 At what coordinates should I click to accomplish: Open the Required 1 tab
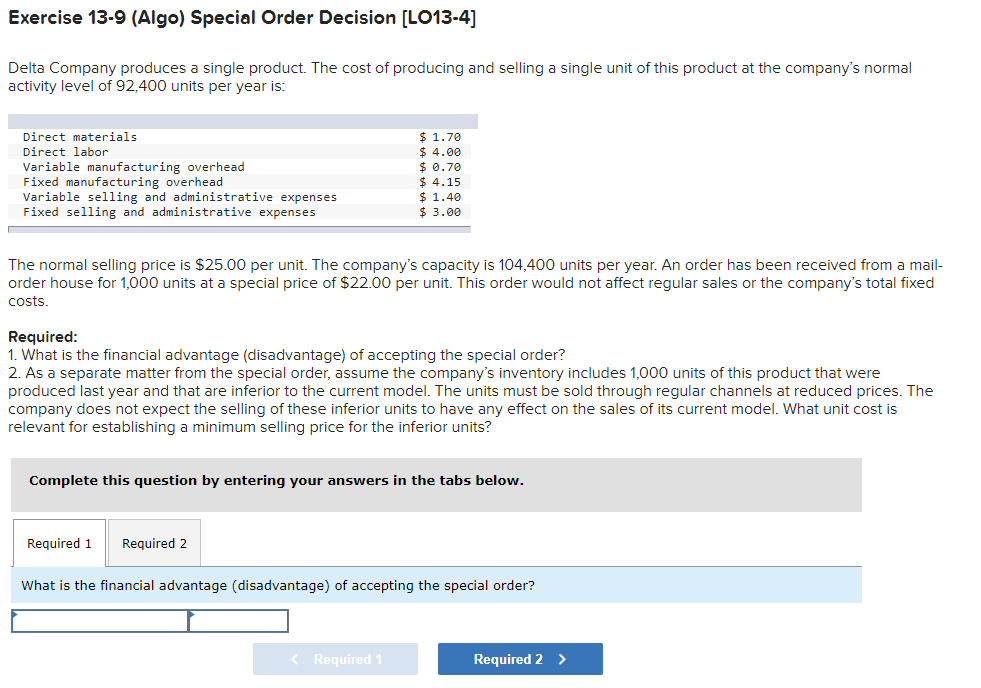[x=59, y=543]
